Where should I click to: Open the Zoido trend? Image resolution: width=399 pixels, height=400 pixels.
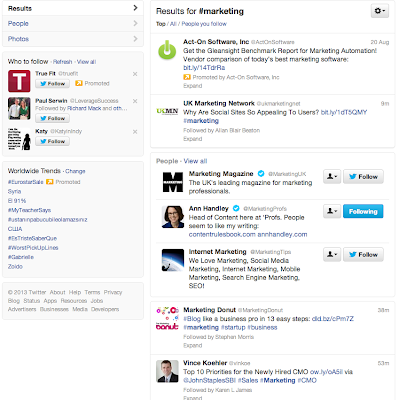[x=15, y=266]
